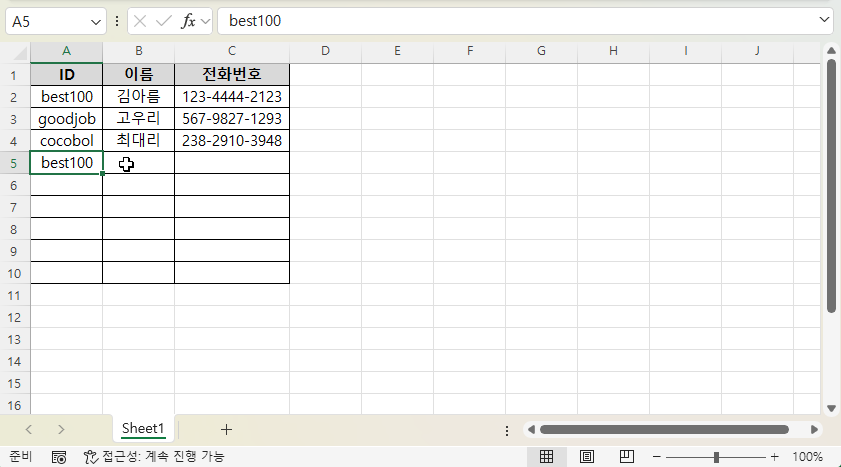Click the goodjob cell

point(67,118)
